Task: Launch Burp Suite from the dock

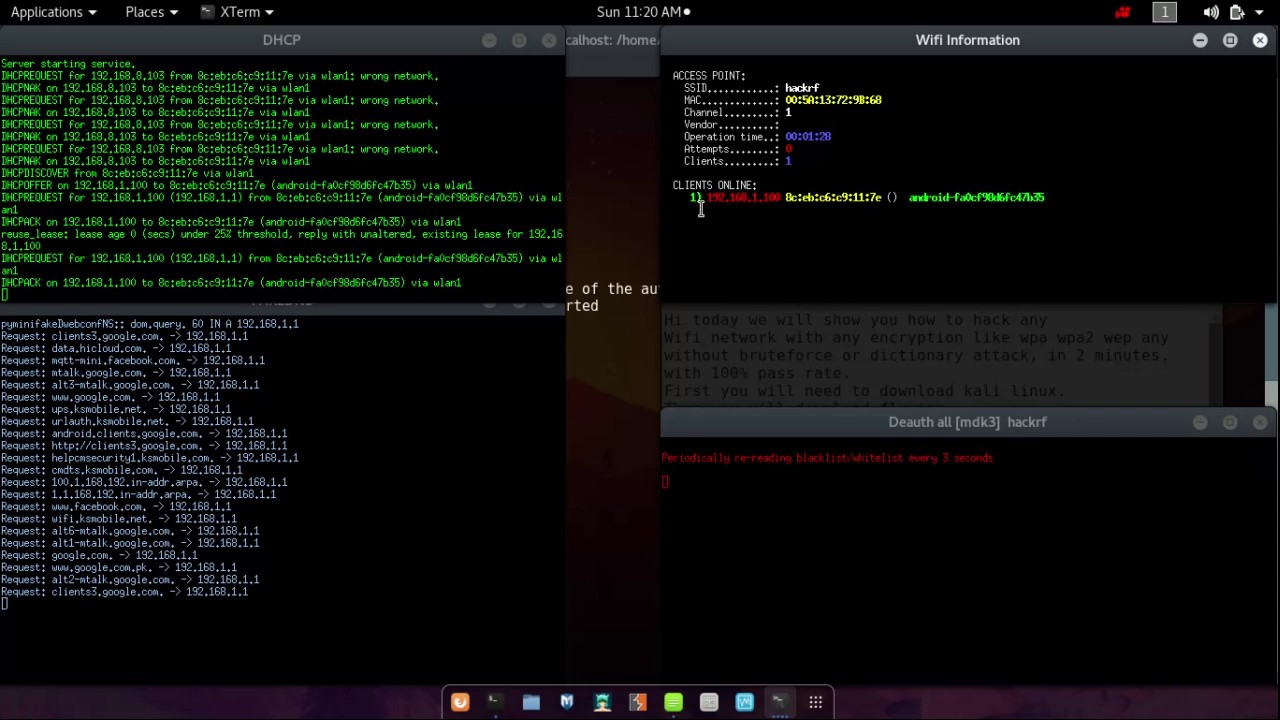Action: (x=637, y=702)
